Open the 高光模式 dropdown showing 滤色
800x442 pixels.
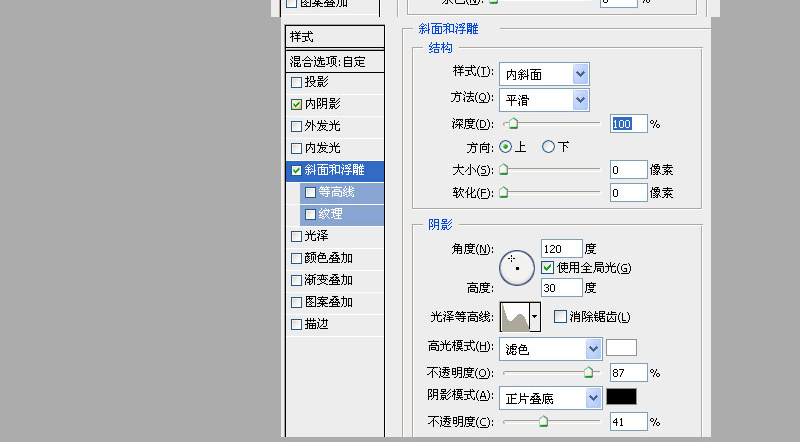pos(551,349)
